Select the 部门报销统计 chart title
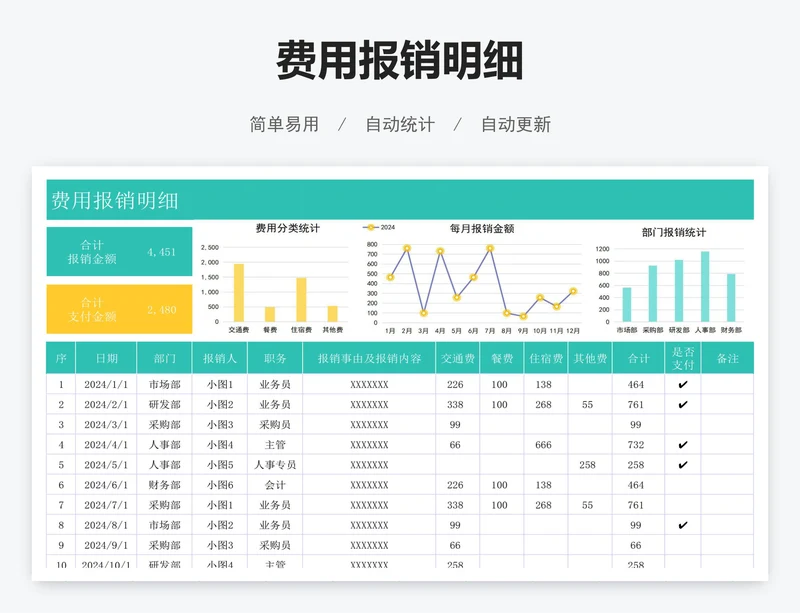Viewport: 800px width, 613px height. (673, 232)
